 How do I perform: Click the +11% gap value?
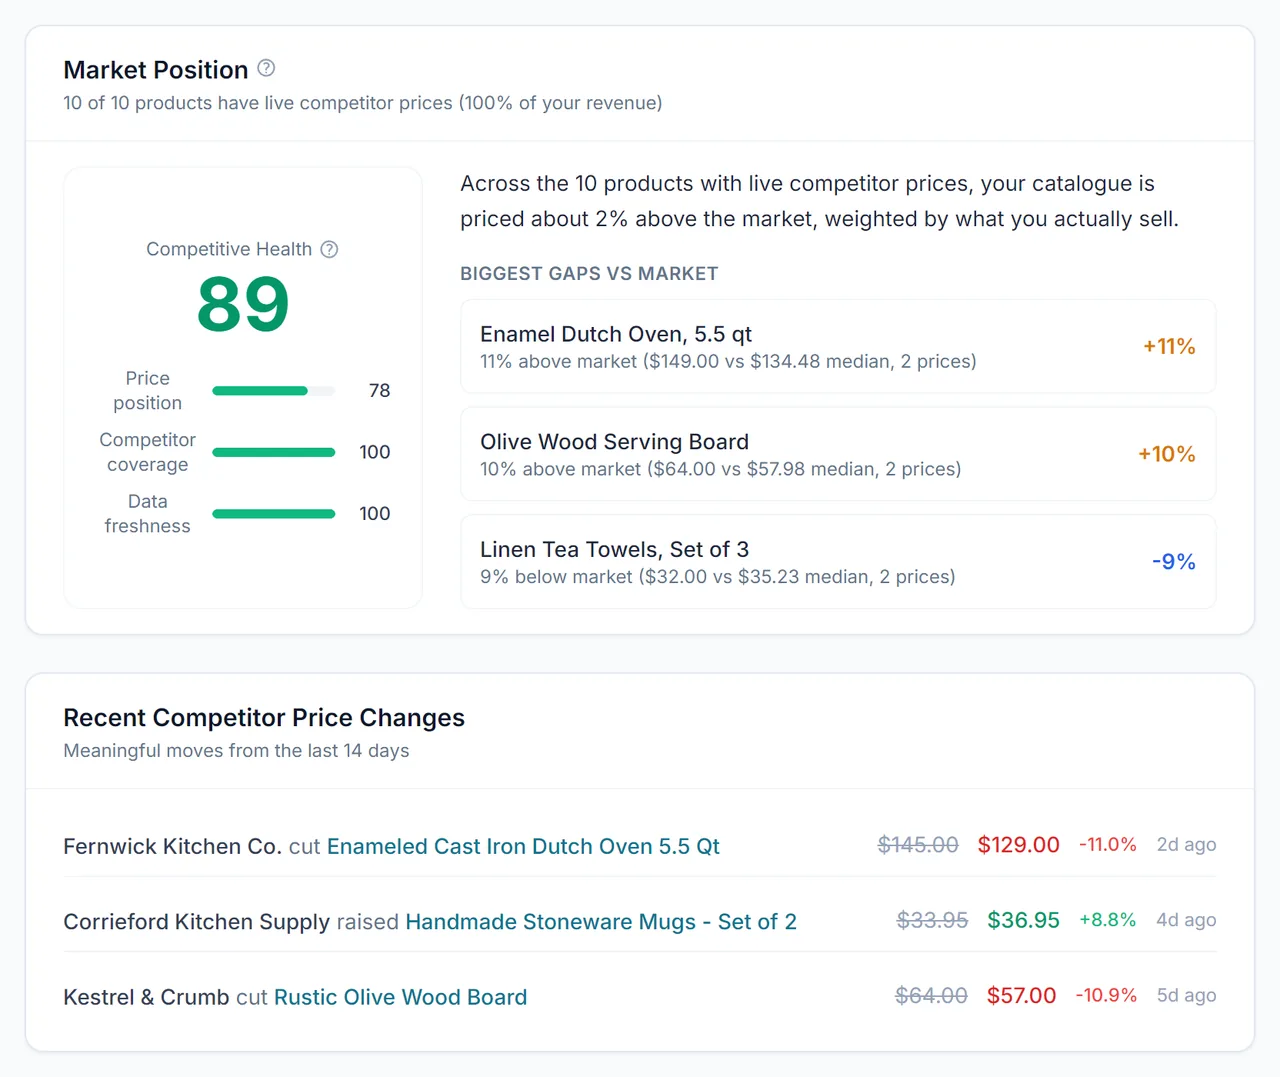tap(1169, 346)
